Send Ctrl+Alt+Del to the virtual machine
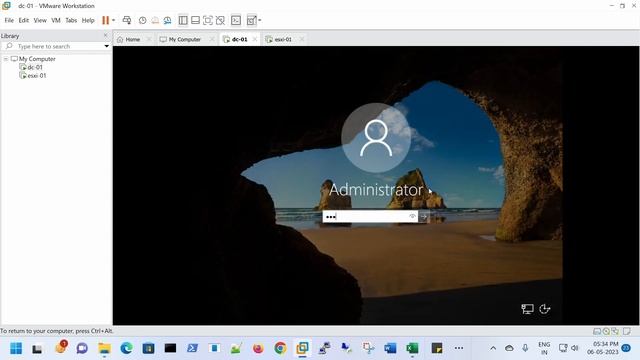Image resolution: width=640 pixels, height=360 pixels. click(x=127, y=20)
